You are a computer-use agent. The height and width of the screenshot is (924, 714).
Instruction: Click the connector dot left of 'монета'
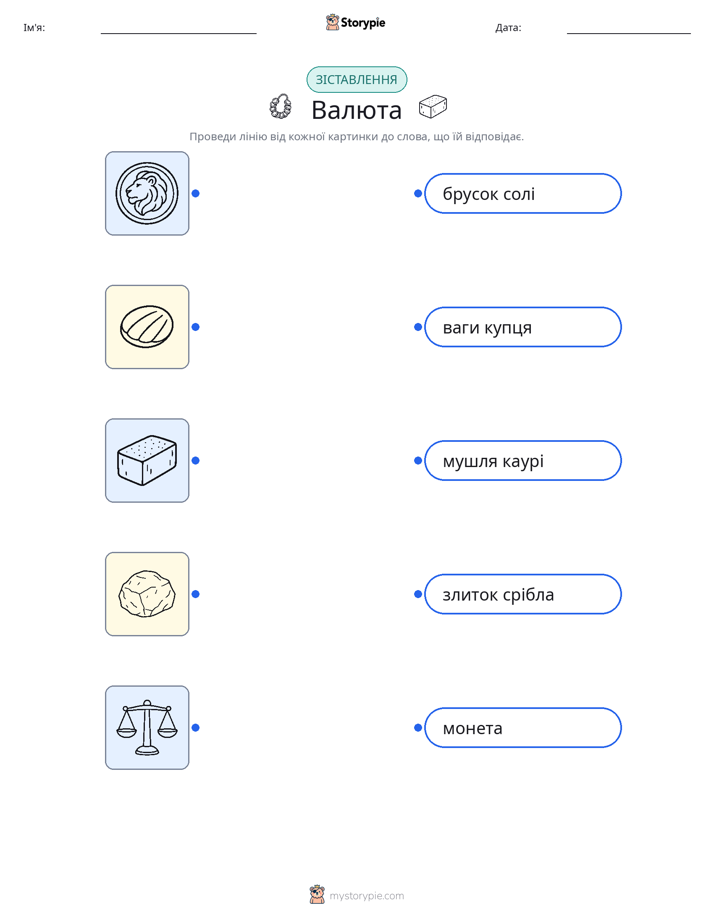click(418, 728)
